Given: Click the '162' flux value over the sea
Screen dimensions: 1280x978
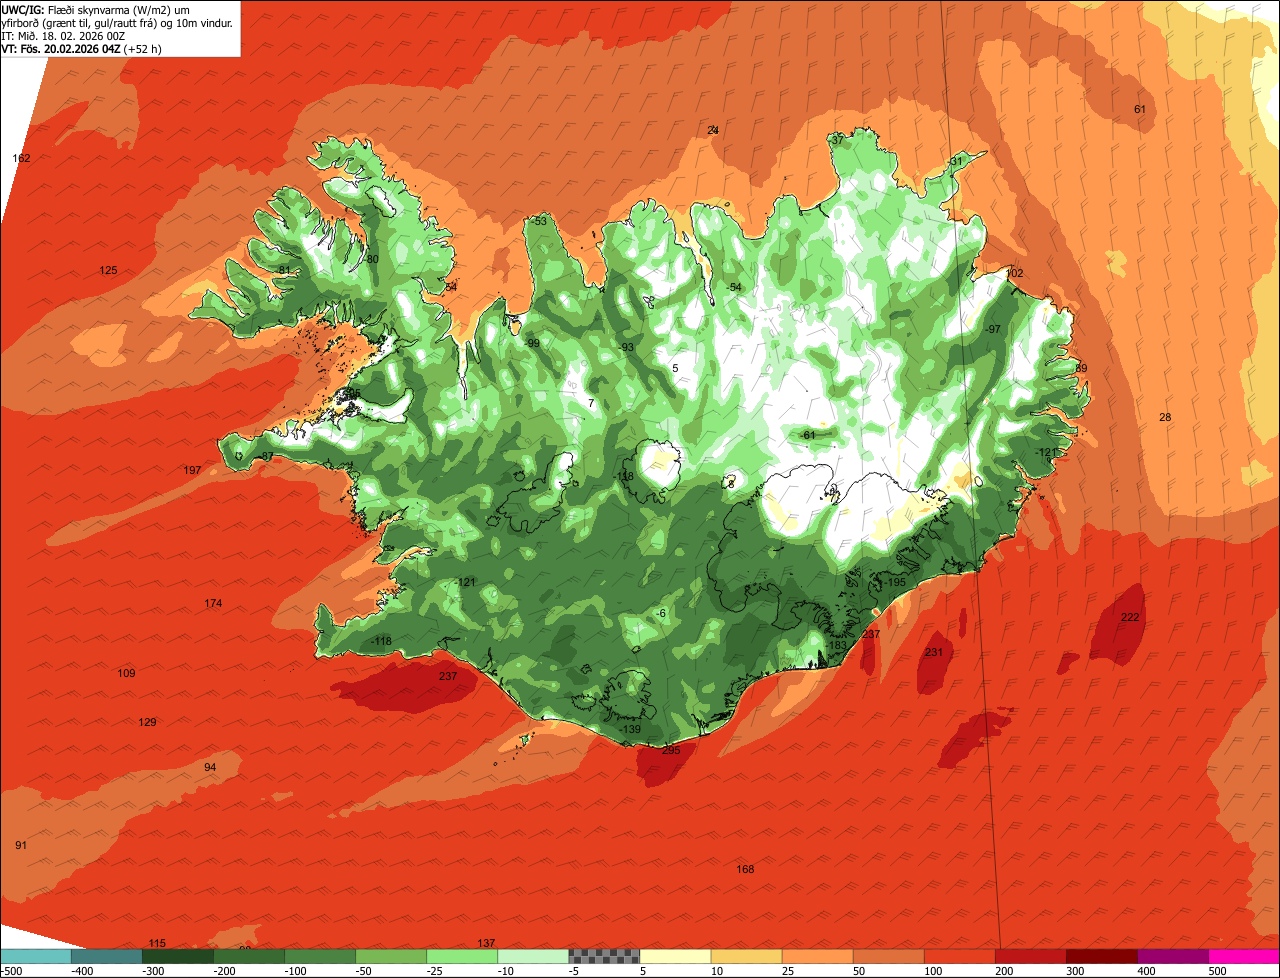Looking at the screenshot, I should [x=21, y=158].
